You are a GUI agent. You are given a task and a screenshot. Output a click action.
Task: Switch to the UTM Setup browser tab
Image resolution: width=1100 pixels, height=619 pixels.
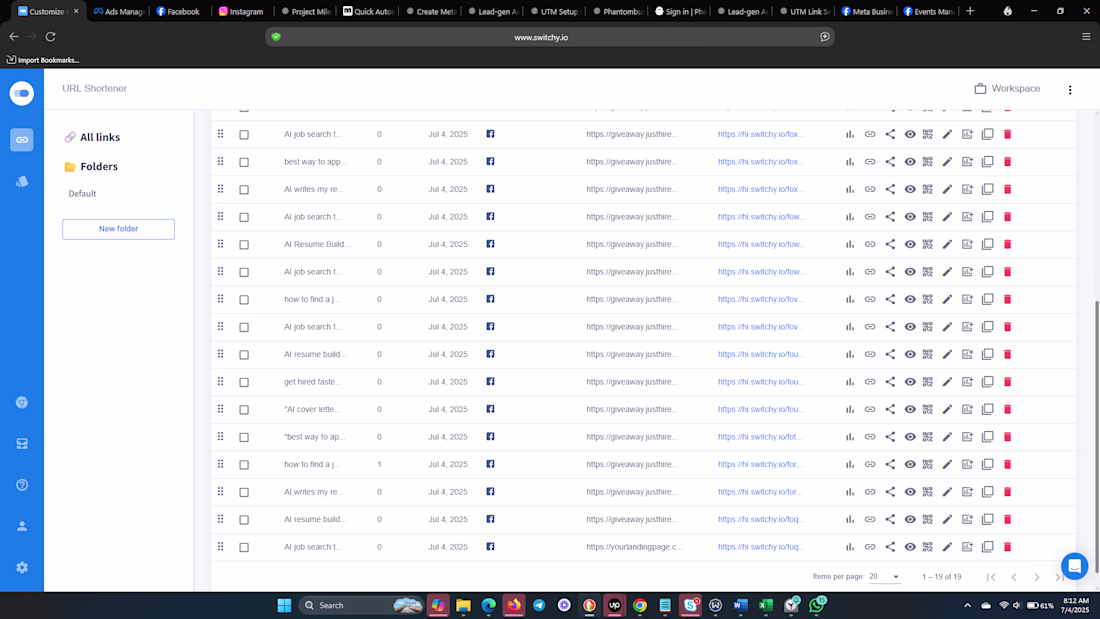[554, 11]
